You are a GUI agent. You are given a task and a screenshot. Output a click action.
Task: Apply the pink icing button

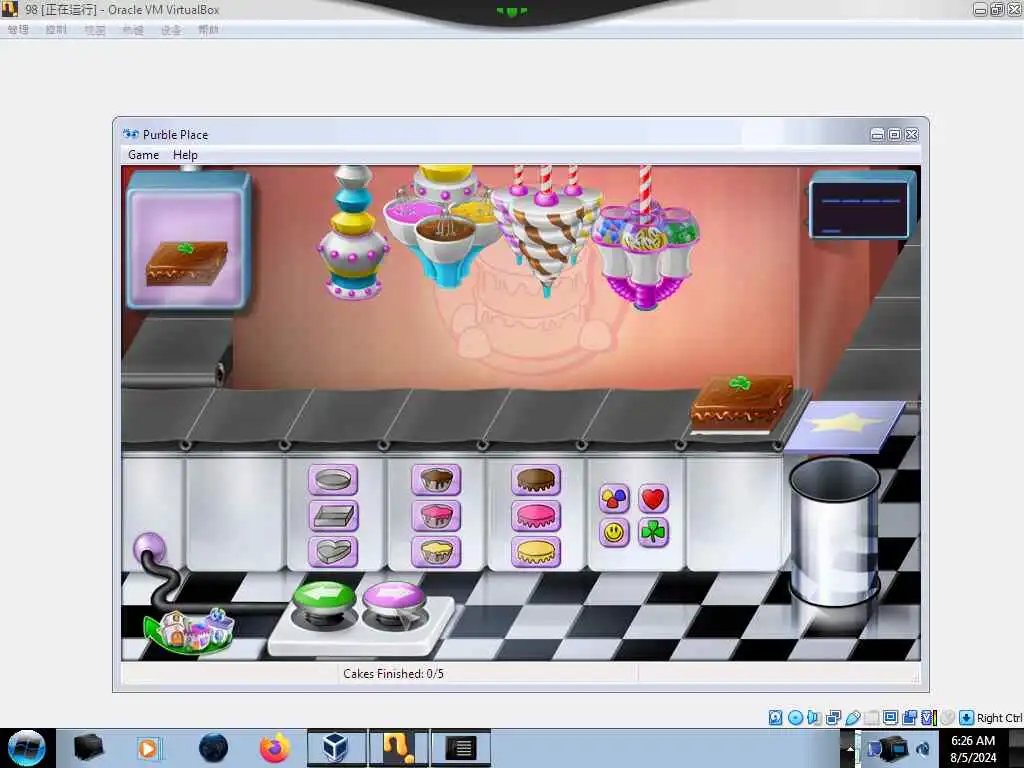click(536, 516)
